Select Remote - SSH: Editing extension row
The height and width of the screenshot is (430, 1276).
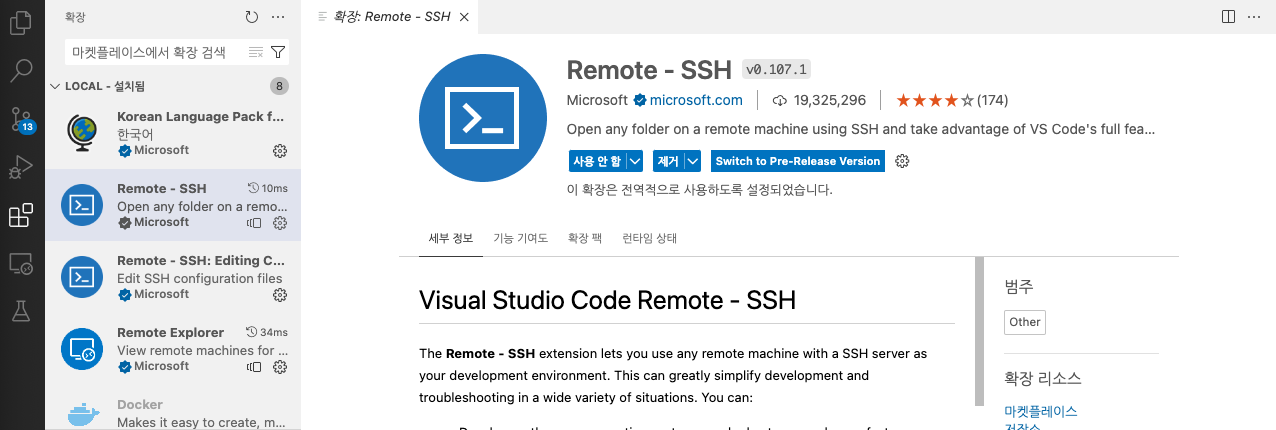click(173, 278)
